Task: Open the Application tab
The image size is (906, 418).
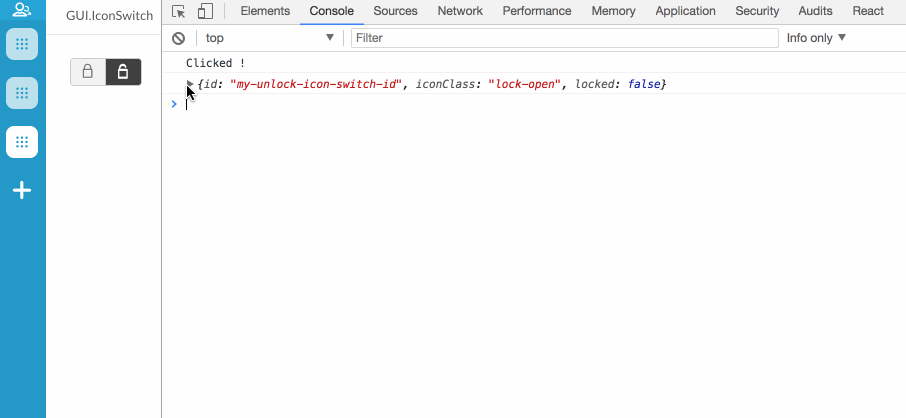Action: [685, 11]
